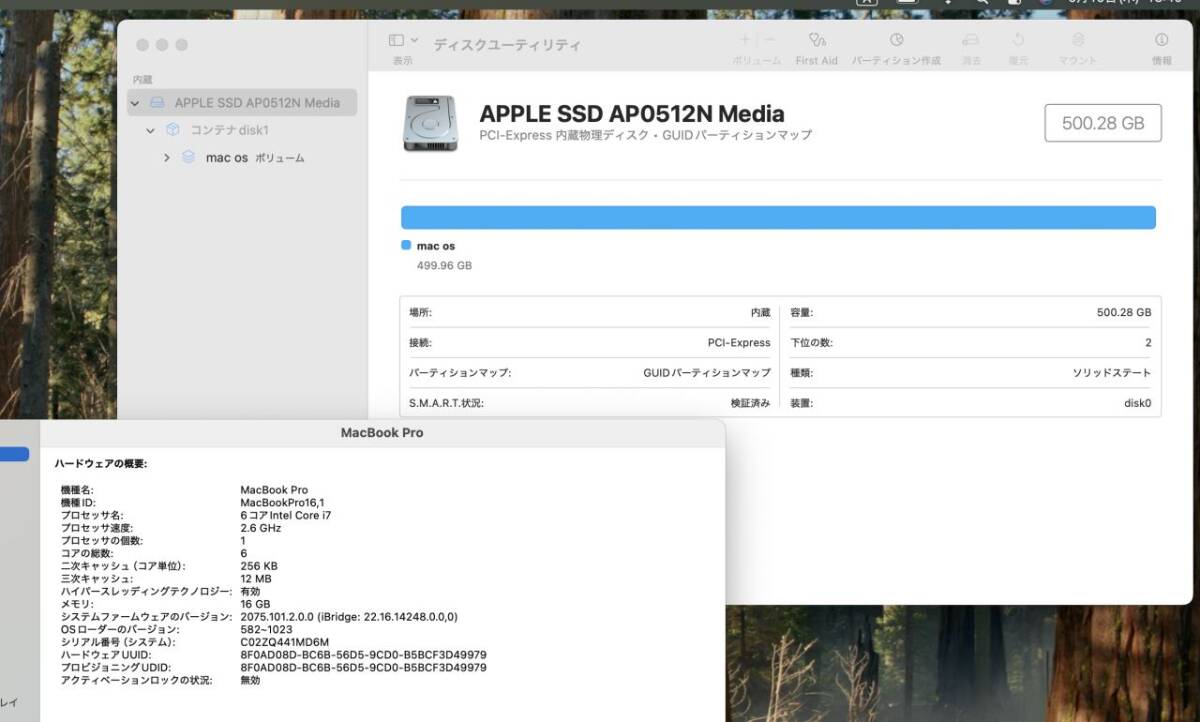Screen dimensions: 1200x722
Task: Click the mount (マウント) toolbar icon
Action: 1077,41
